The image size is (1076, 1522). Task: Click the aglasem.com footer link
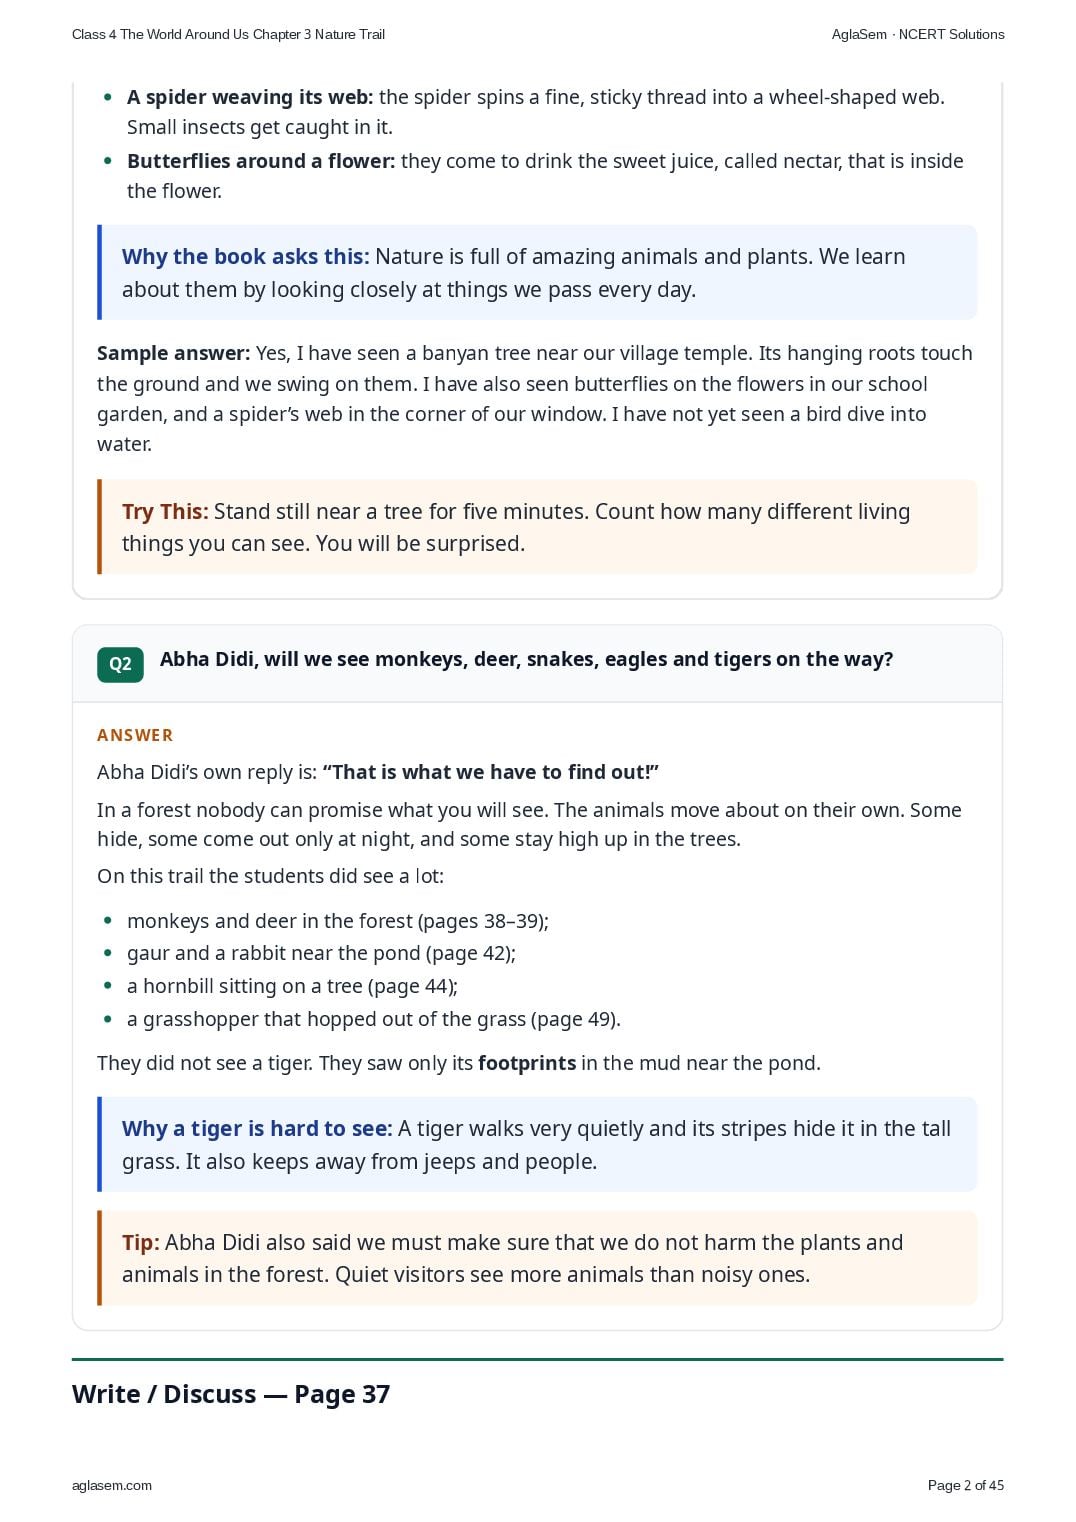click(112, 1485)
